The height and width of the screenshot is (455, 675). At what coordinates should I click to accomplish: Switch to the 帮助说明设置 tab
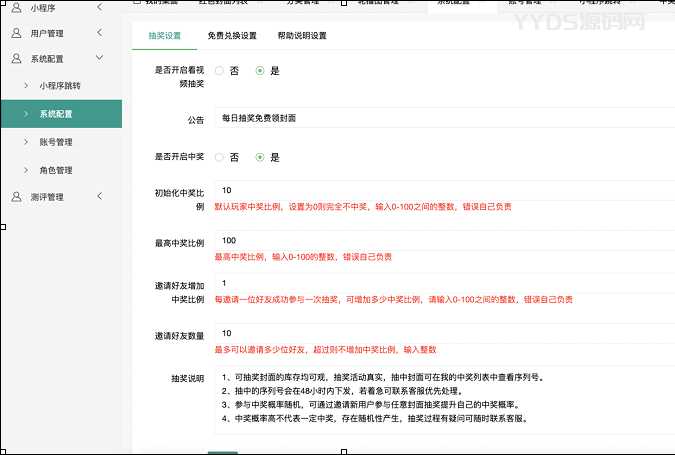pos(302,36)
